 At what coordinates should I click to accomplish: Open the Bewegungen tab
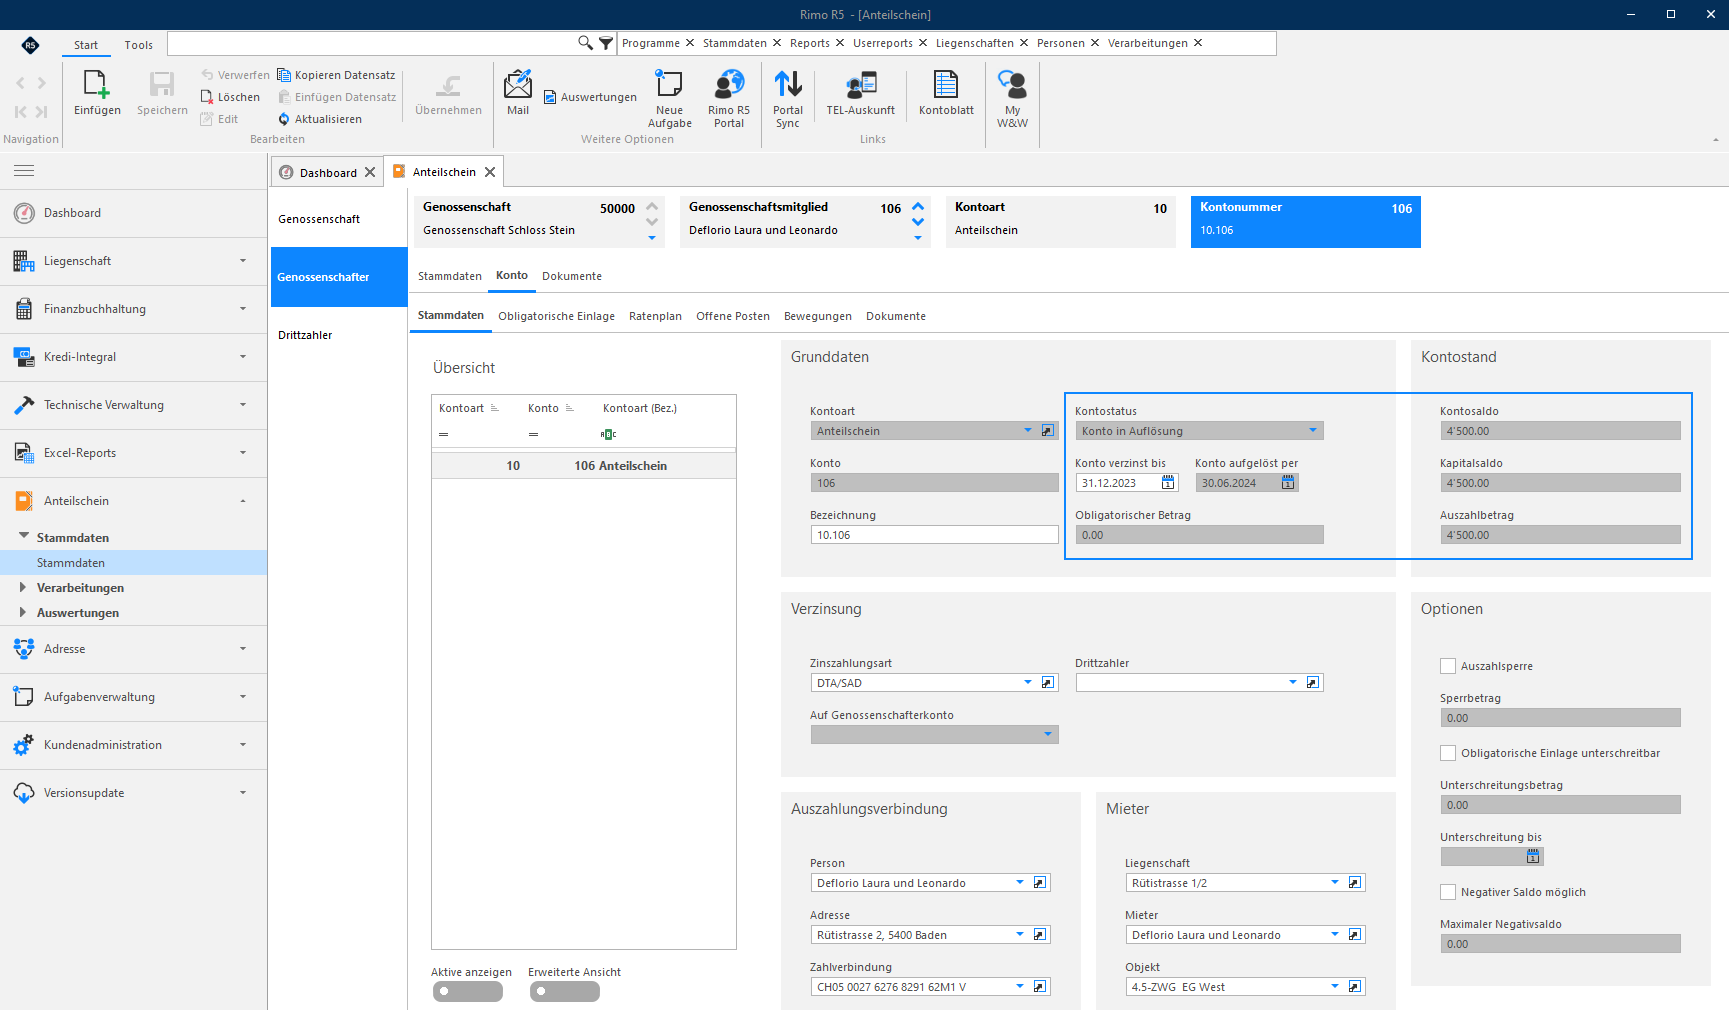817,316
